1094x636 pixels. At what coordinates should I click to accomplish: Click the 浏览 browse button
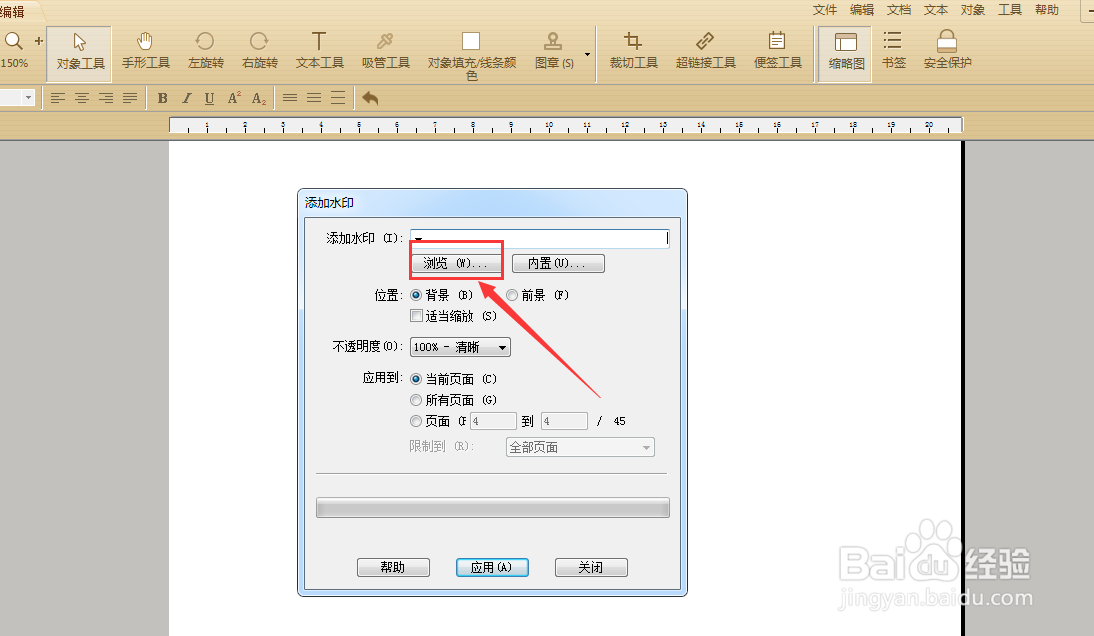tap(456, 263)
